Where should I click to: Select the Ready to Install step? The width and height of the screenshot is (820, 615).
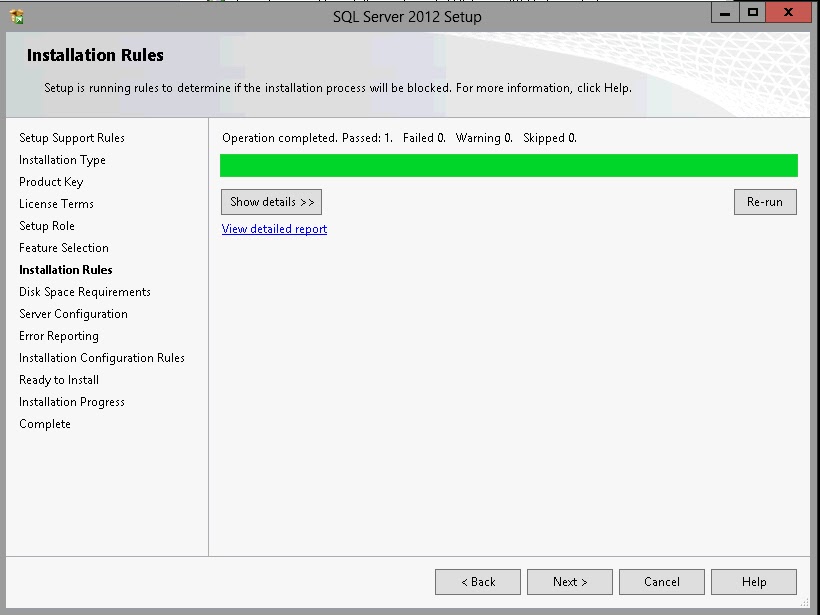coord(58,379)
